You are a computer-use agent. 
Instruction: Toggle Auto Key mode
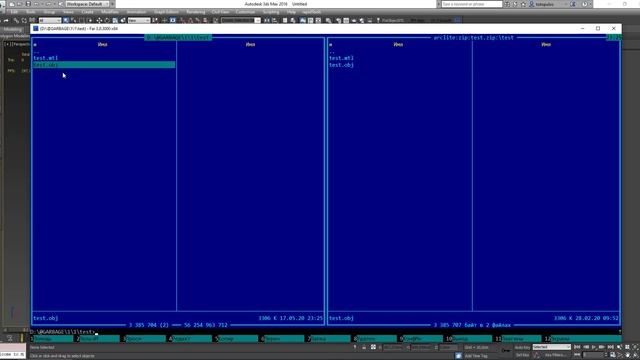coord(522,347)
